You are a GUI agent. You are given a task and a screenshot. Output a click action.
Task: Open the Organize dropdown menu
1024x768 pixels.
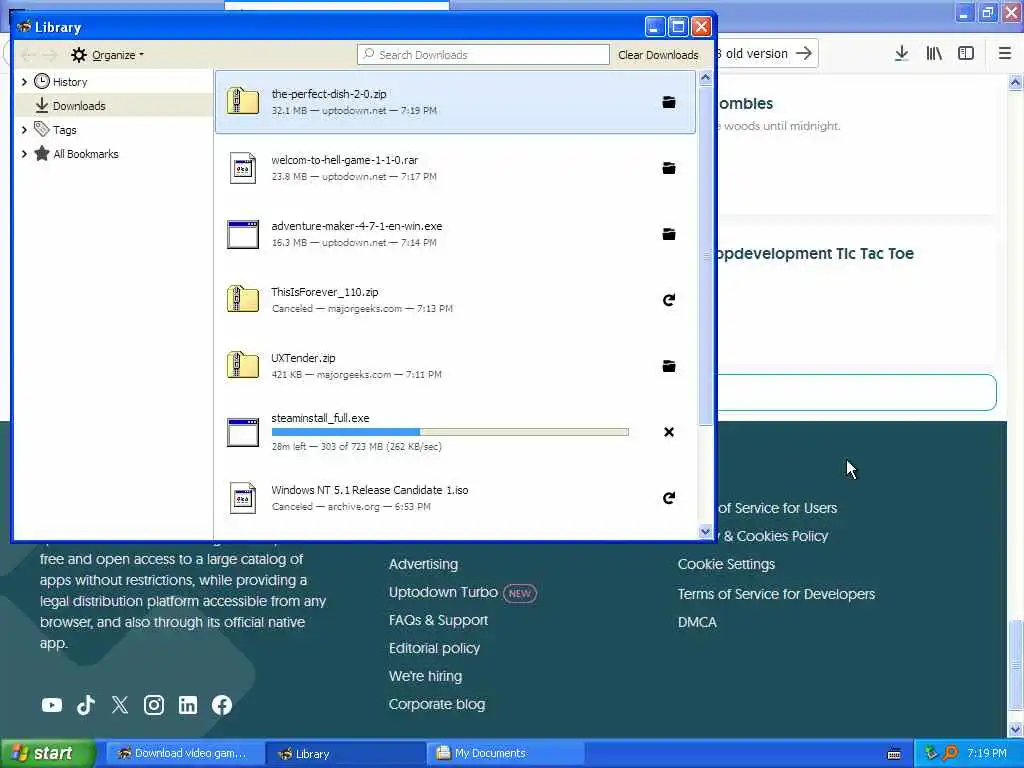click(x=108, y=55)
